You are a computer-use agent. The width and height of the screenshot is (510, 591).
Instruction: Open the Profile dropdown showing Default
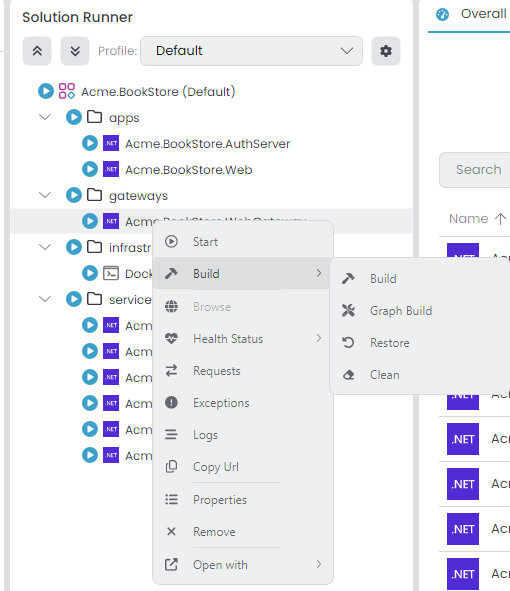251,51
